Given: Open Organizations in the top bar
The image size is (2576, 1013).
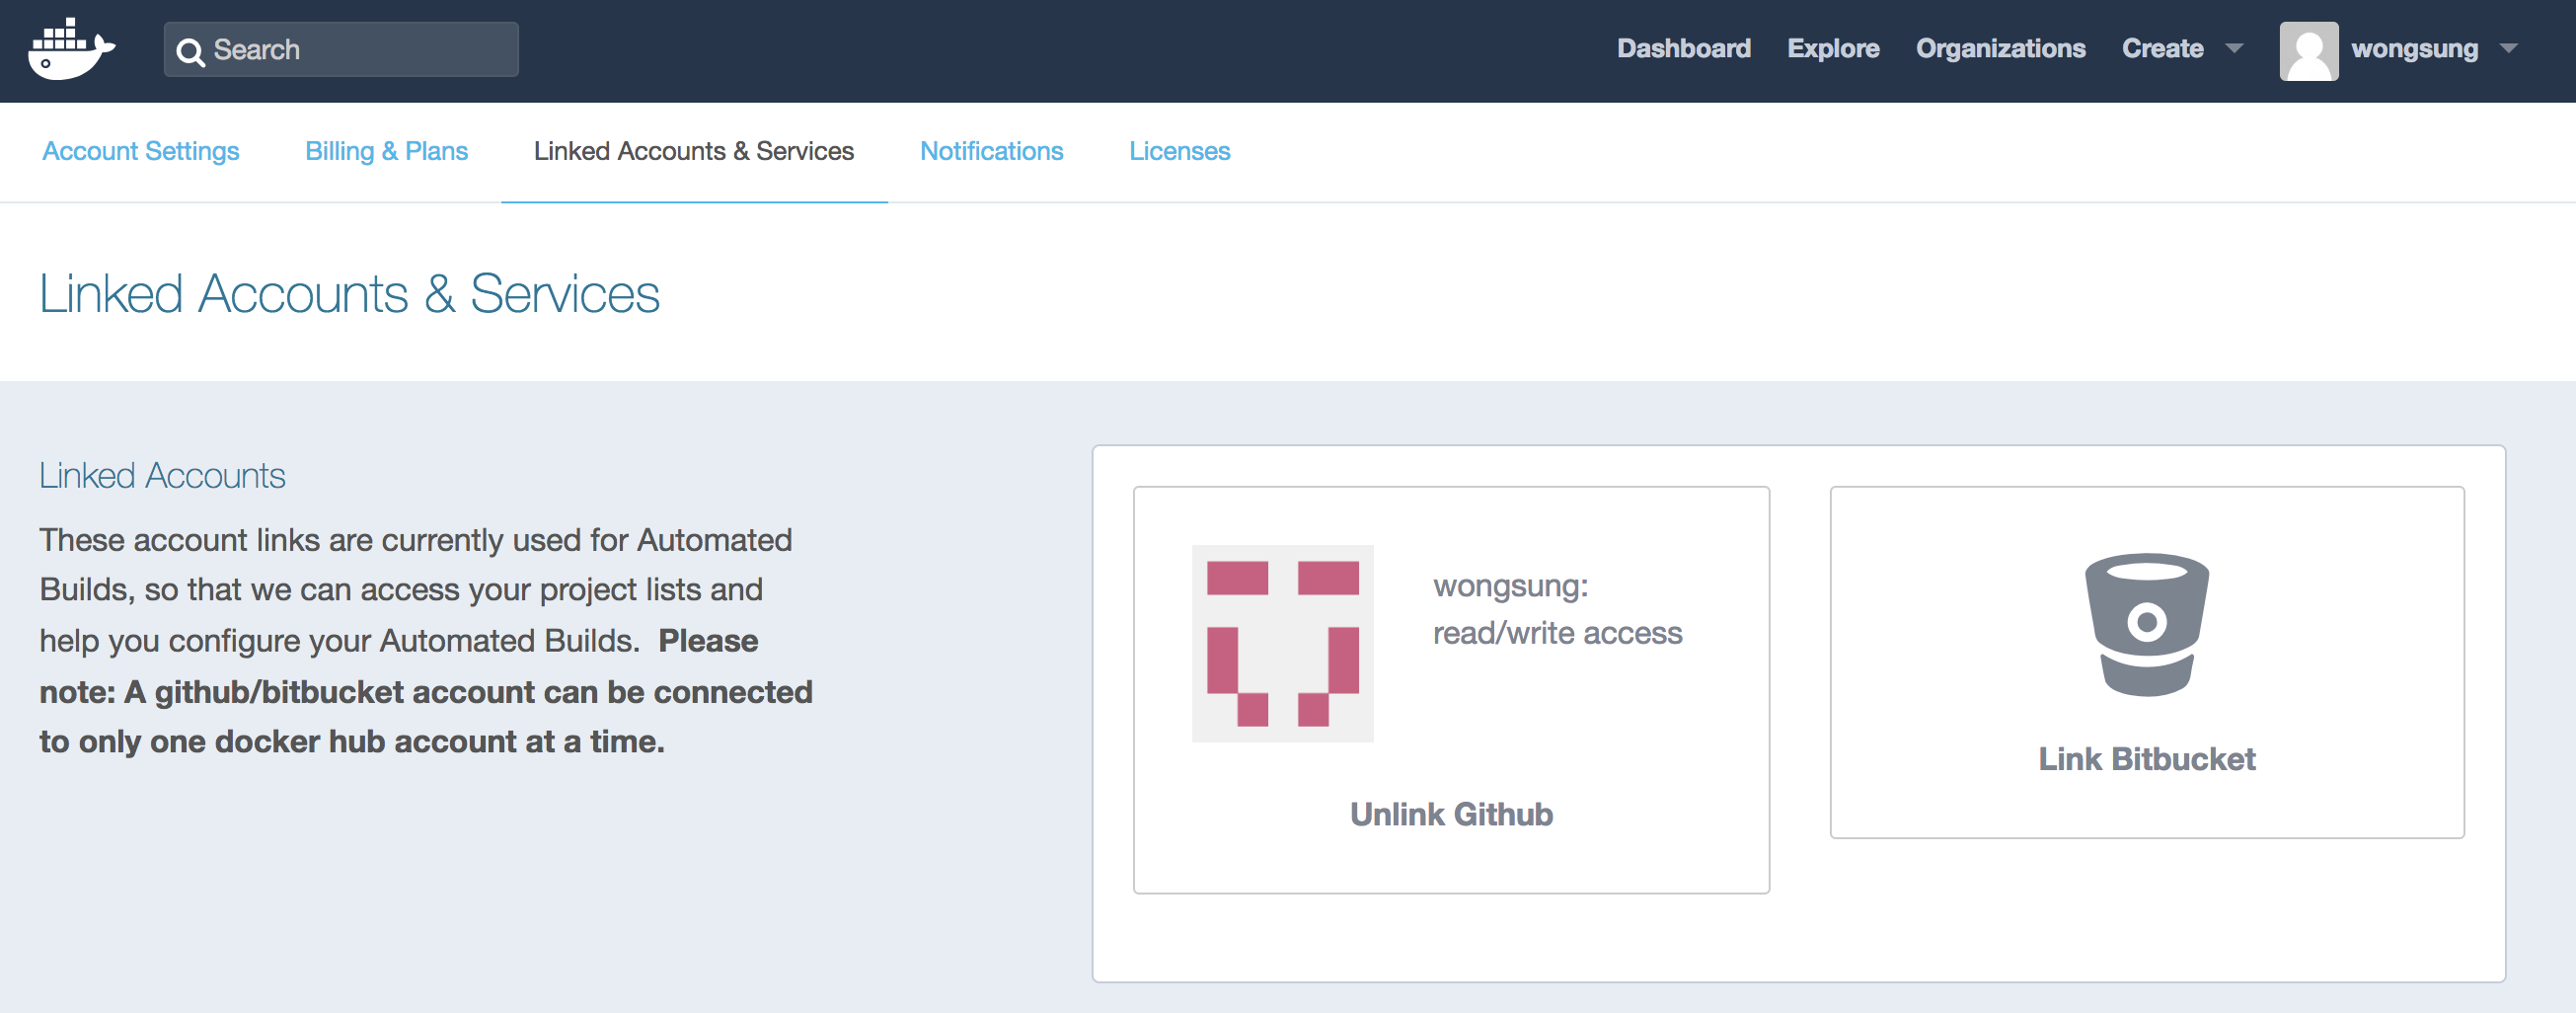Looking at the screenshot, I should click(2000, 49).
